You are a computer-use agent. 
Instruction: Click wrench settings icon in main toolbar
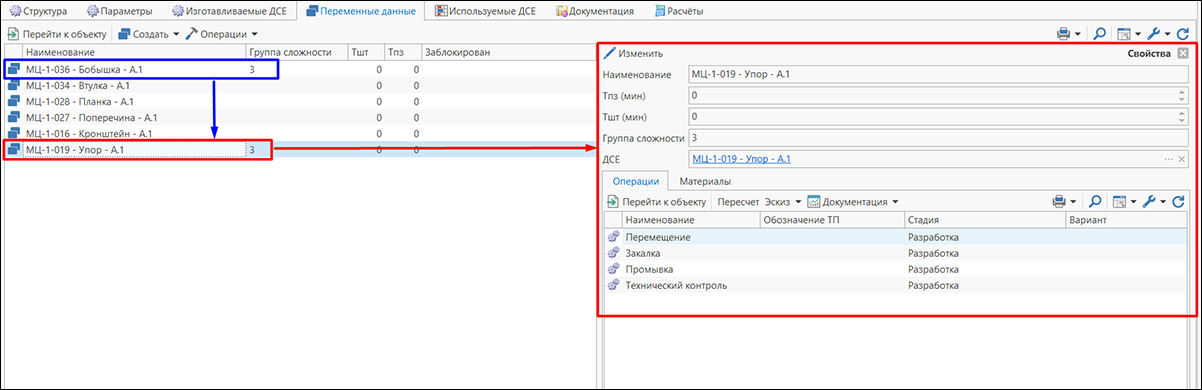(1155, 34)
